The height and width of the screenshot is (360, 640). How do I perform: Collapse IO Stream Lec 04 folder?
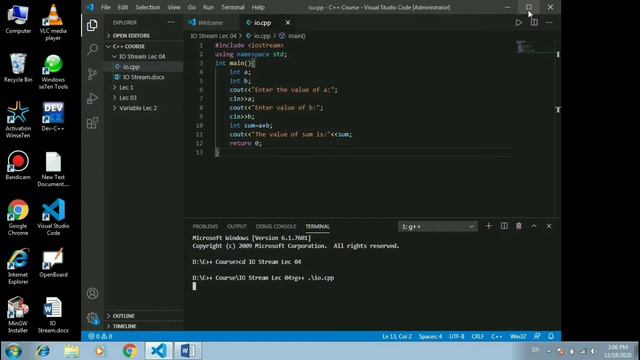[x=144, y=56]
